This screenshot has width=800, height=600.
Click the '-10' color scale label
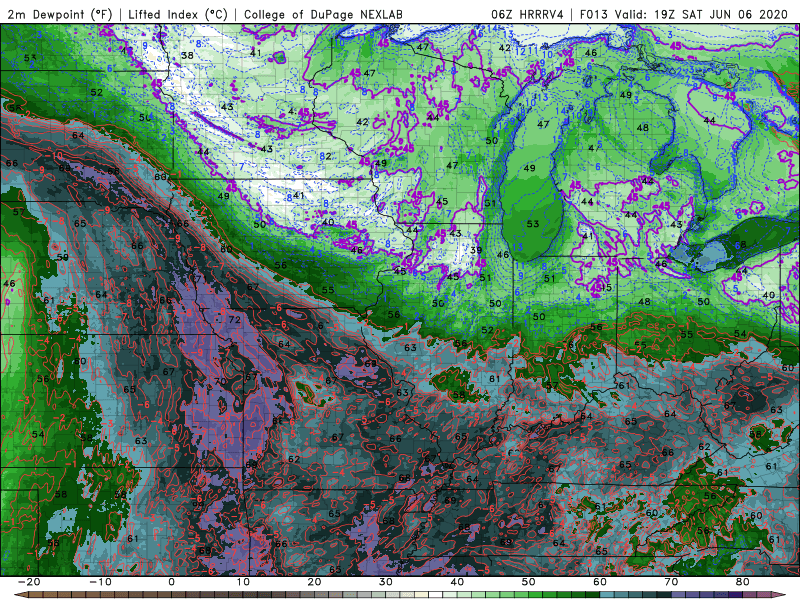click(100, 582)
